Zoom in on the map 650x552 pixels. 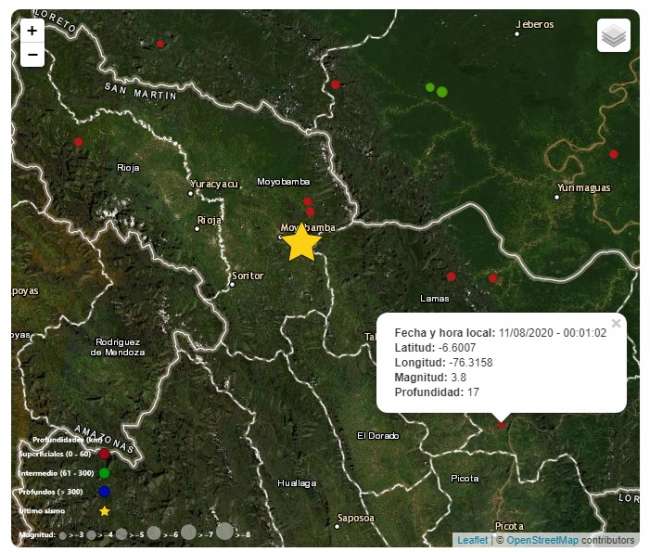pos(32,31)
